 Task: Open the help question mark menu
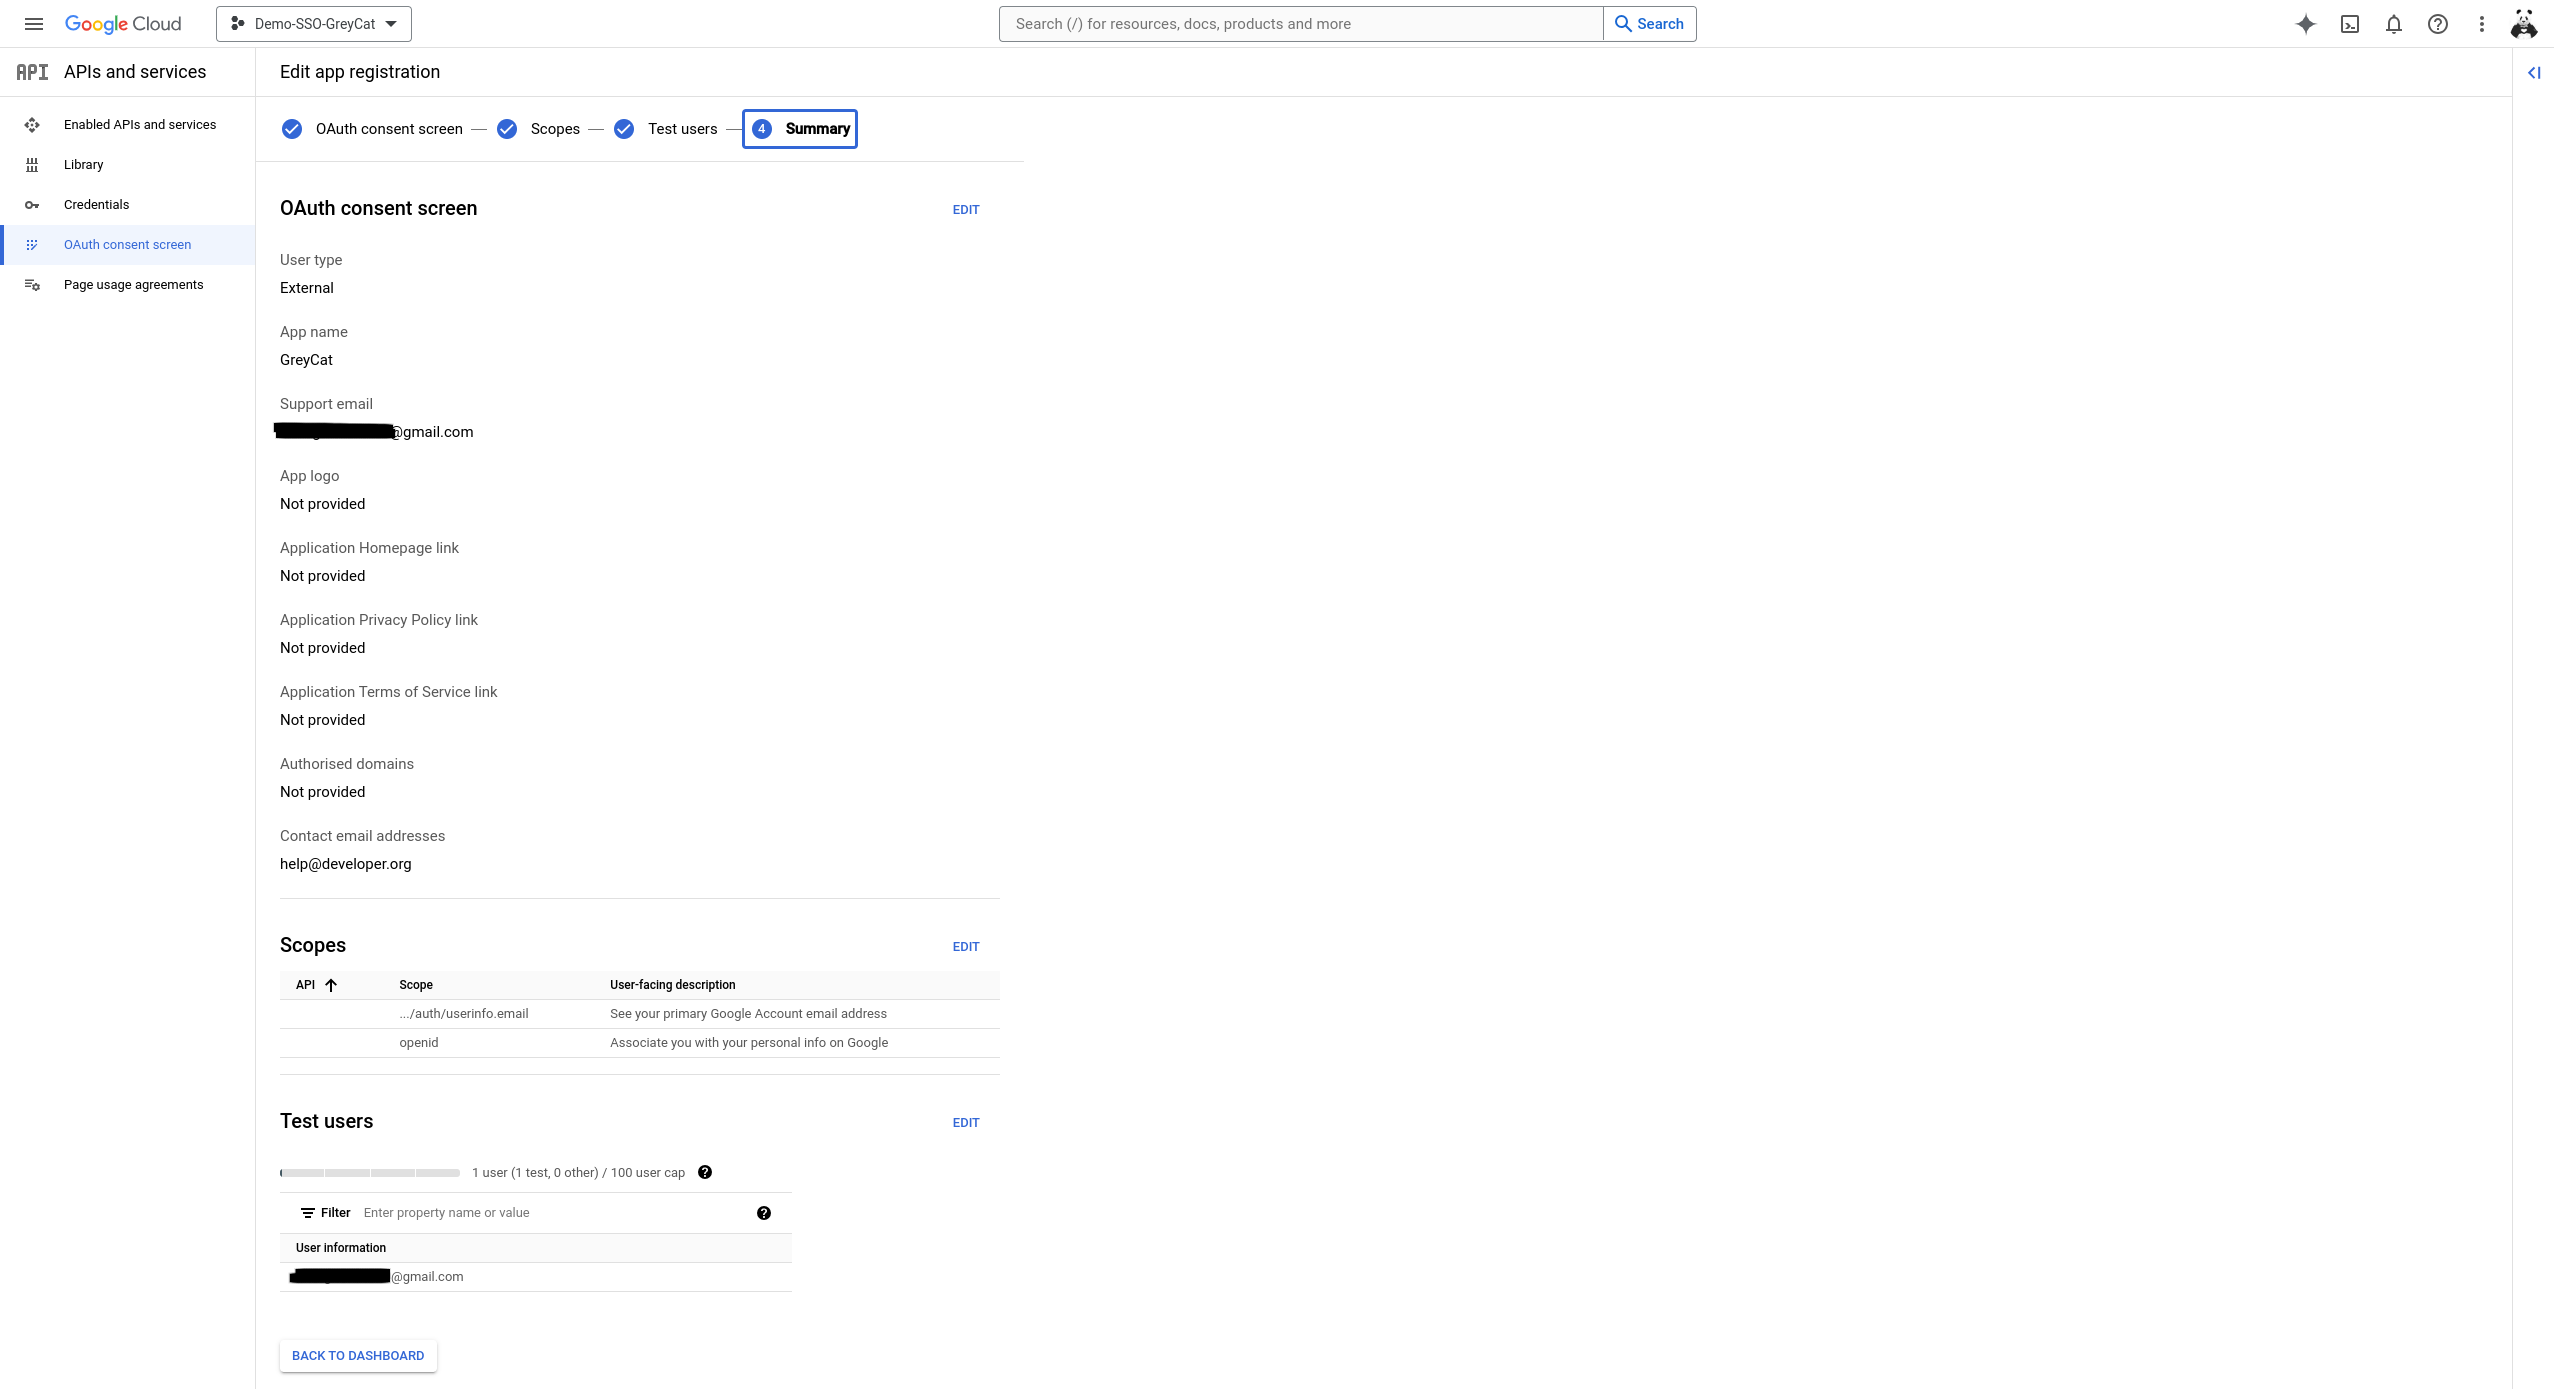(2438, 24)
